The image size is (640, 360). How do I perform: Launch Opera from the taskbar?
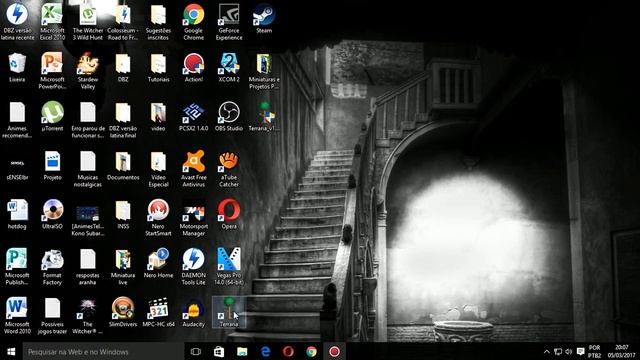click(x=288, y=351)
